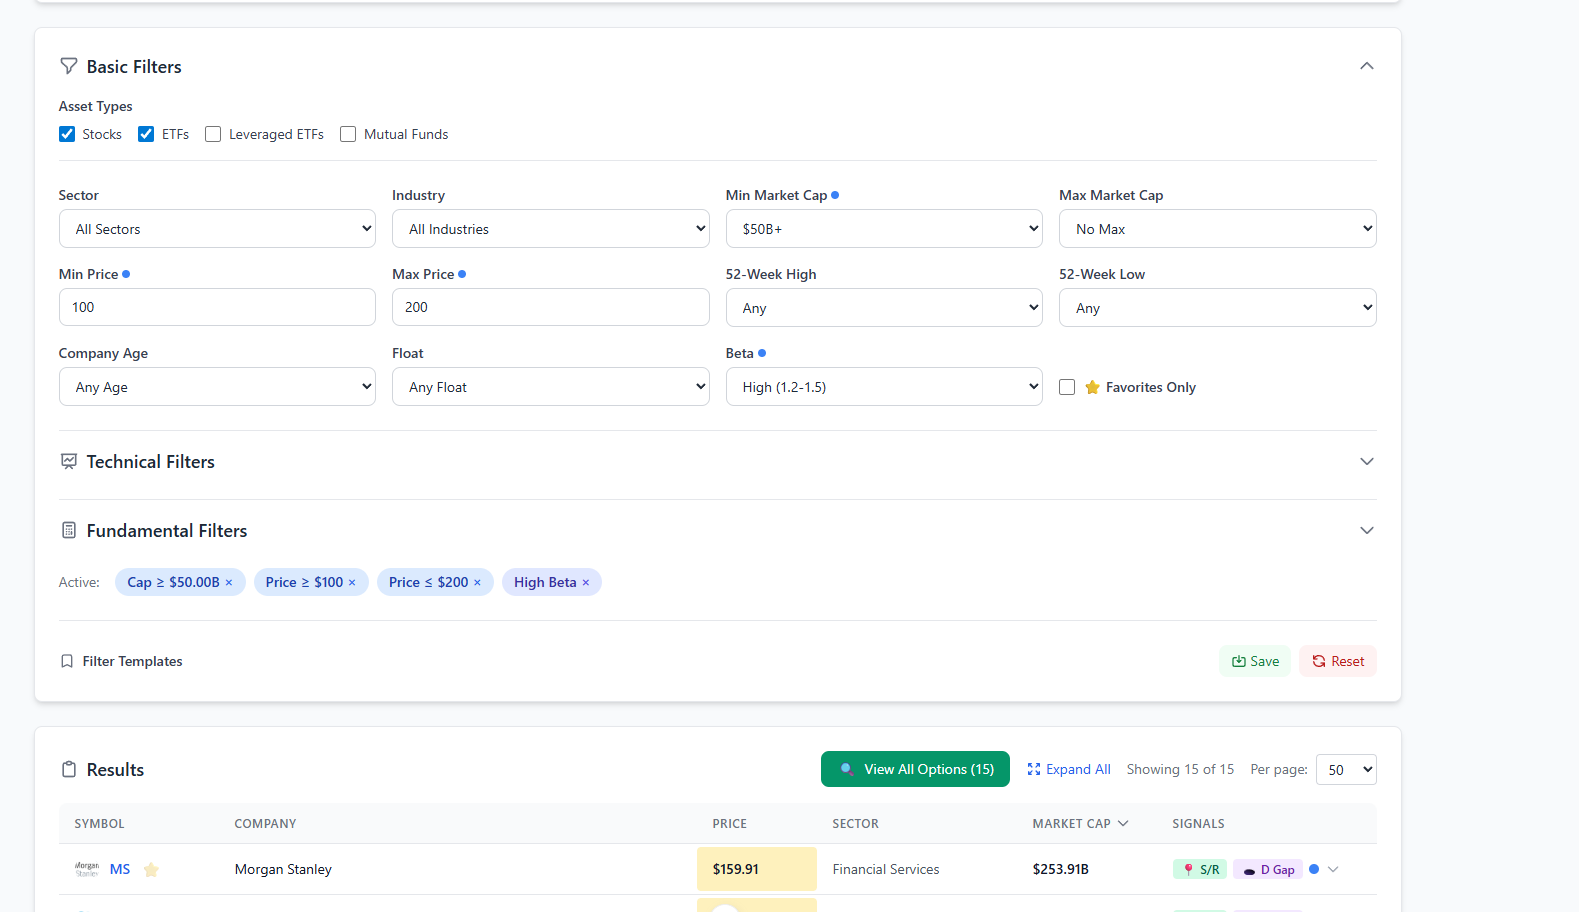Open Filter Templates

[x=121, y=661]
